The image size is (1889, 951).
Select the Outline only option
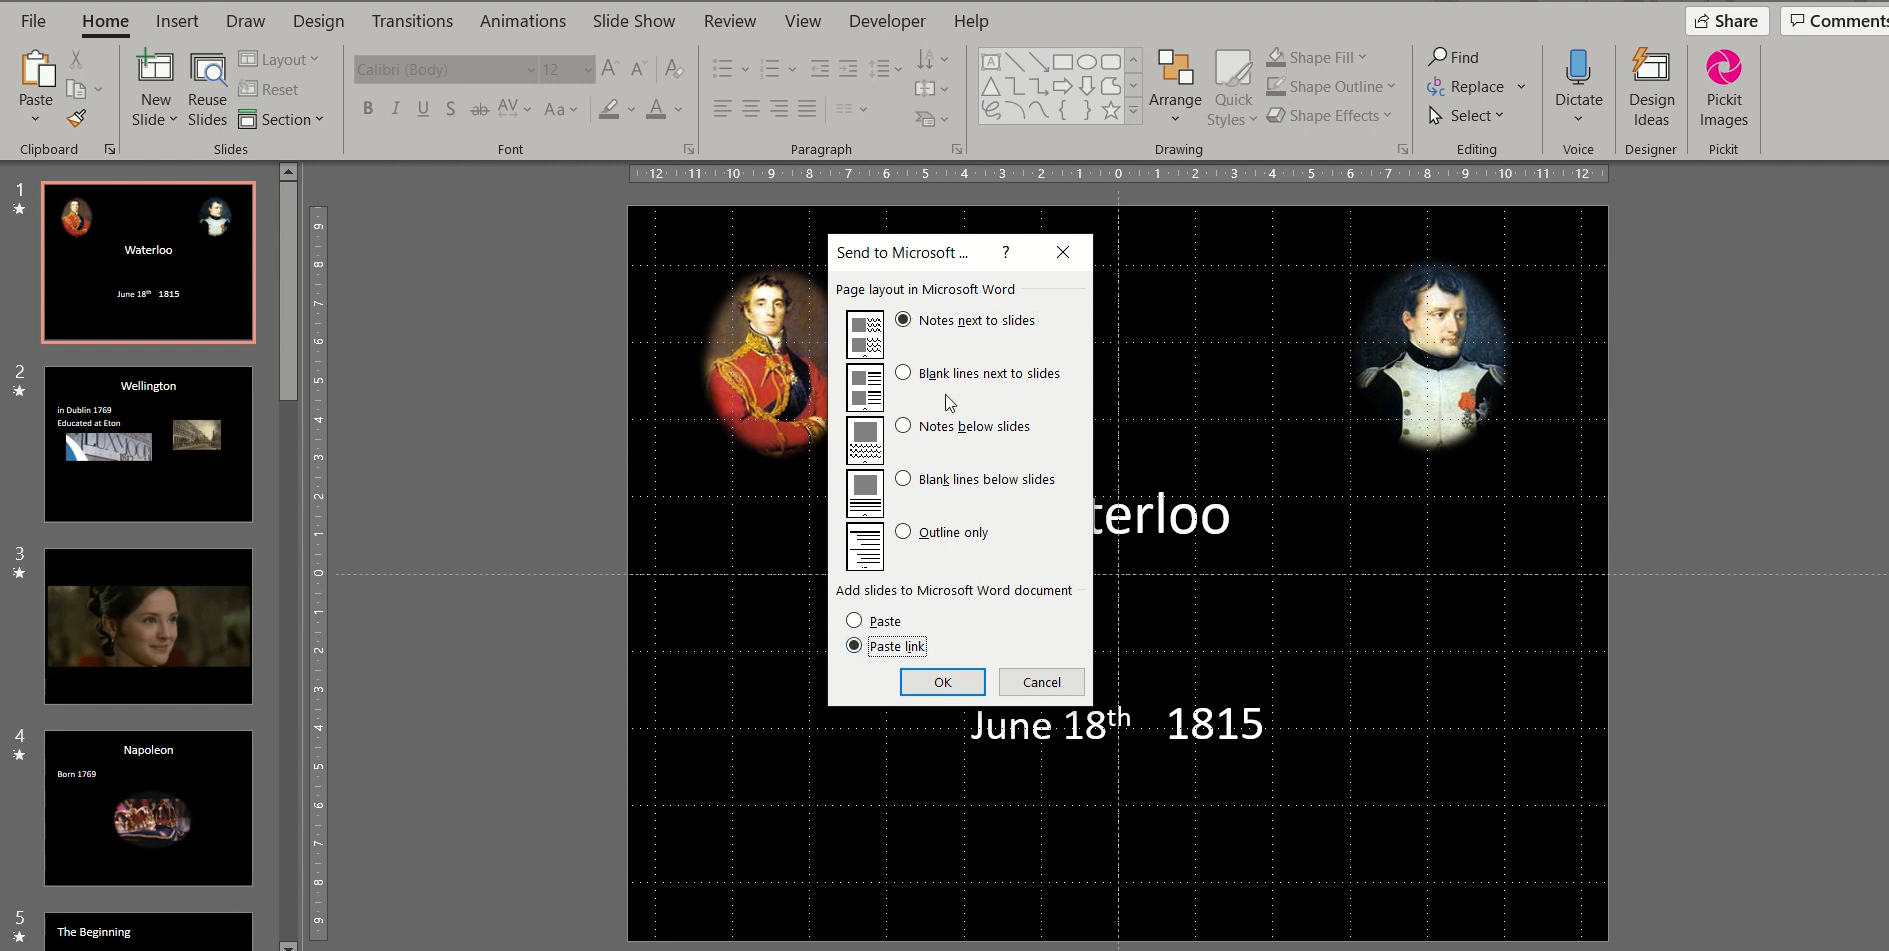pos(903,532)
